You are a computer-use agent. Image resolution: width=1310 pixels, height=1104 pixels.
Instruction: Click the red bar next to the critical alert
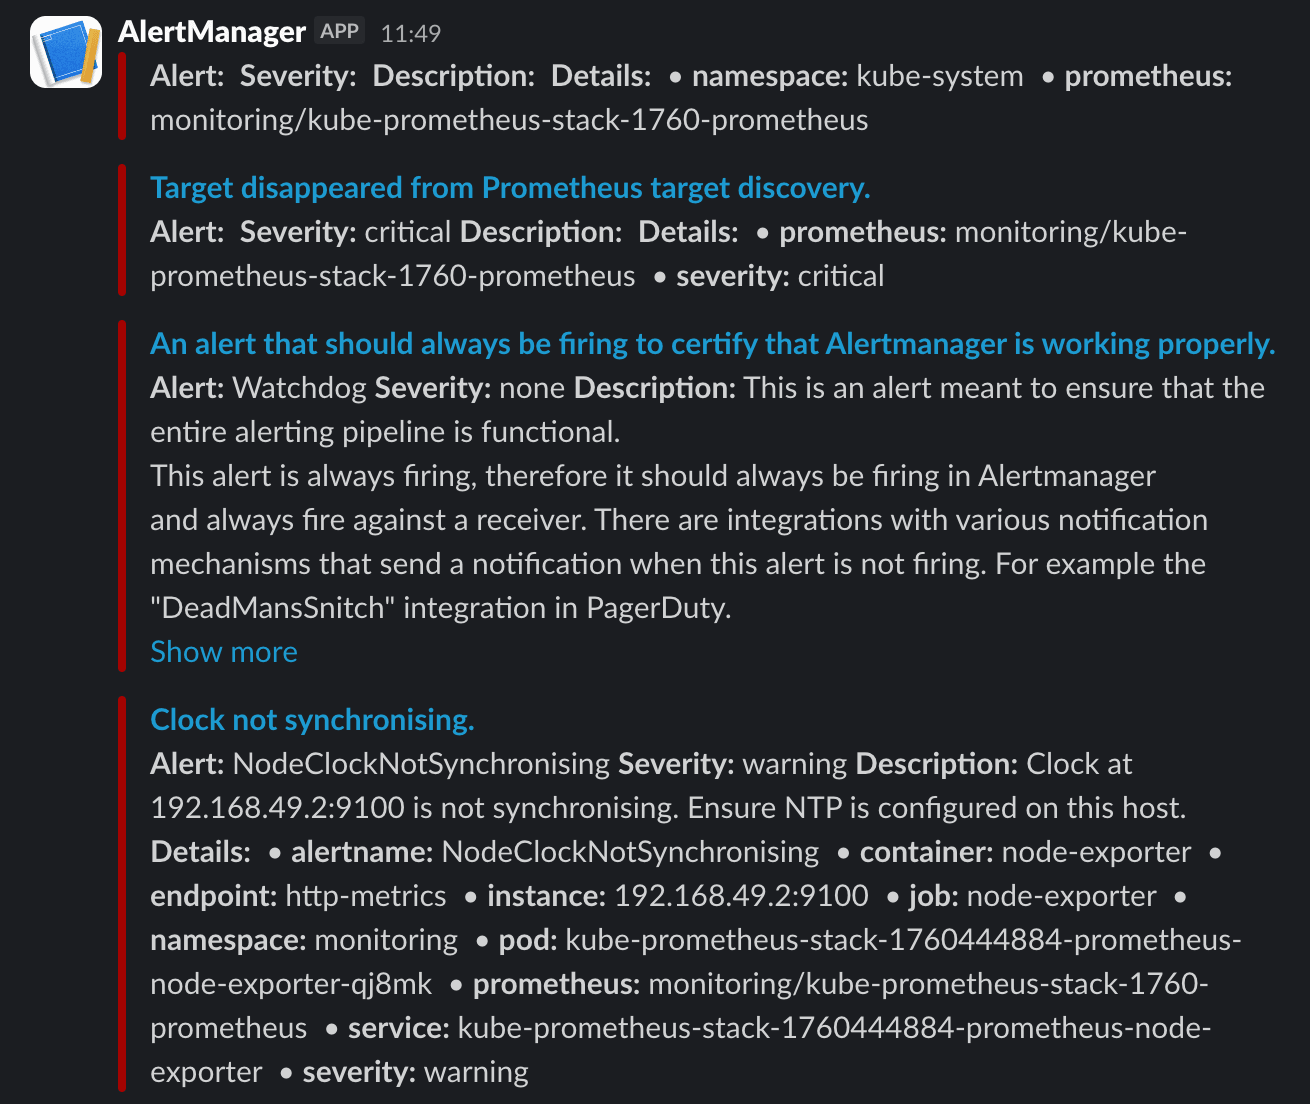(123, 230)
